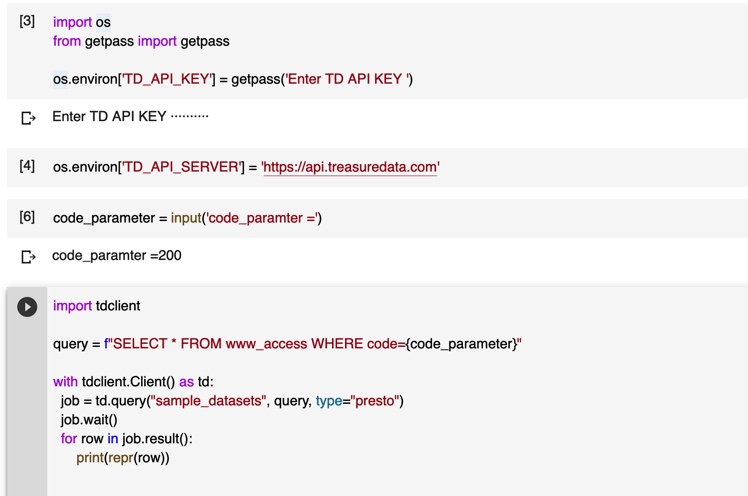Image resolution: width=748 pixels, height=496 pixels.
Task: Click the TD_API_KEY environ assignment line
Action: [233, 79]
